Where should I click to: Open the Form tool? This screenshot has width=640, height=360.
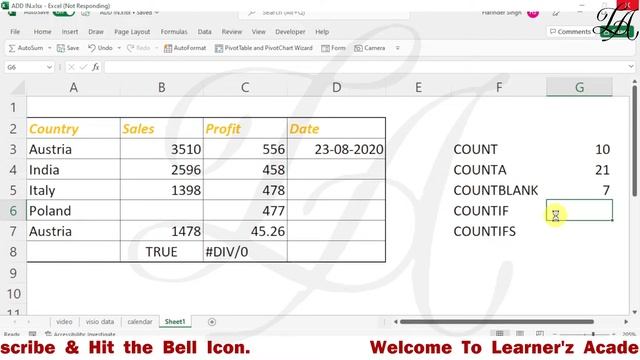click(x=333, y=48)
